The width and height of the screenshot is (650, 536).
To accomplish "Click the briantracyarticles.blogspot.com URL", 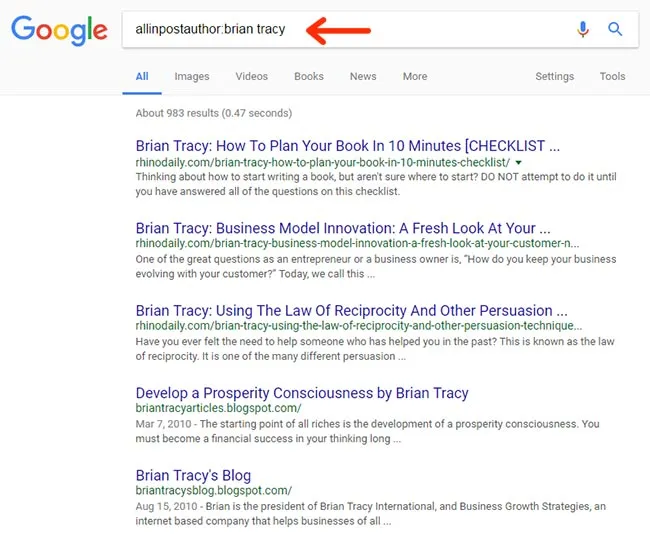I will pos(218,408).
